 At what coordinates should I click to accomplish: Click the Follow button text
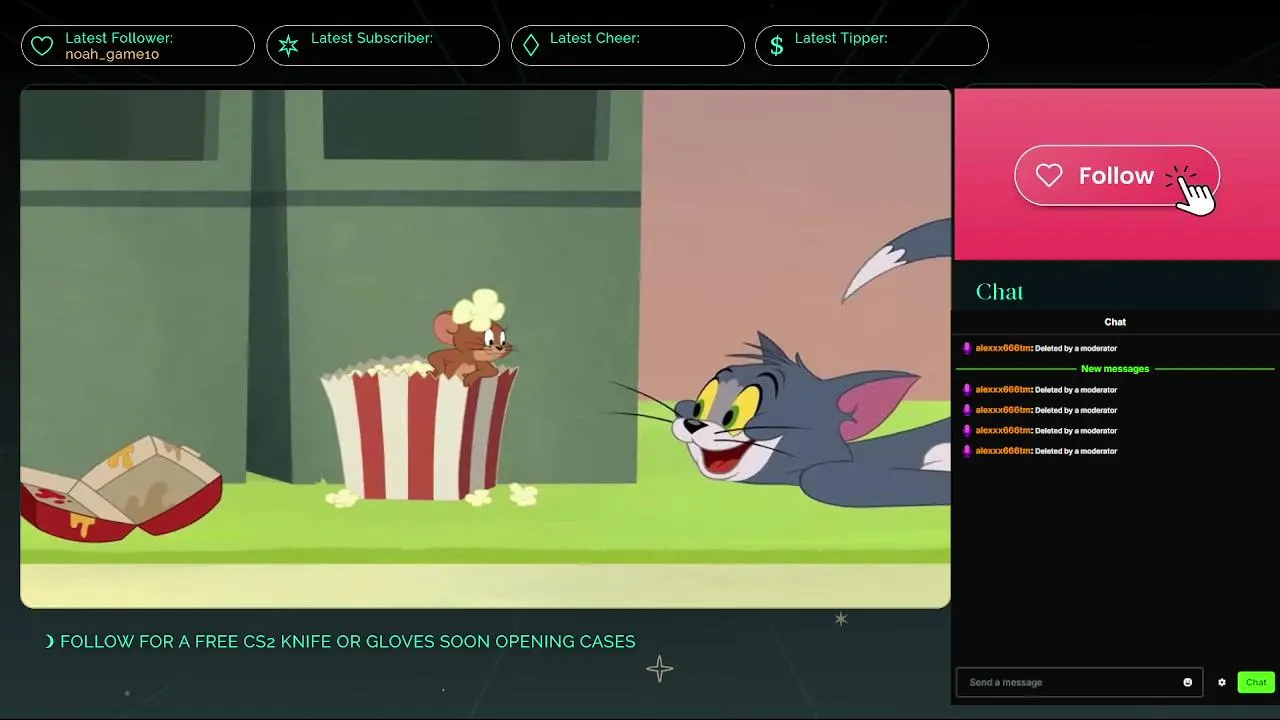tap(1116, 176)
